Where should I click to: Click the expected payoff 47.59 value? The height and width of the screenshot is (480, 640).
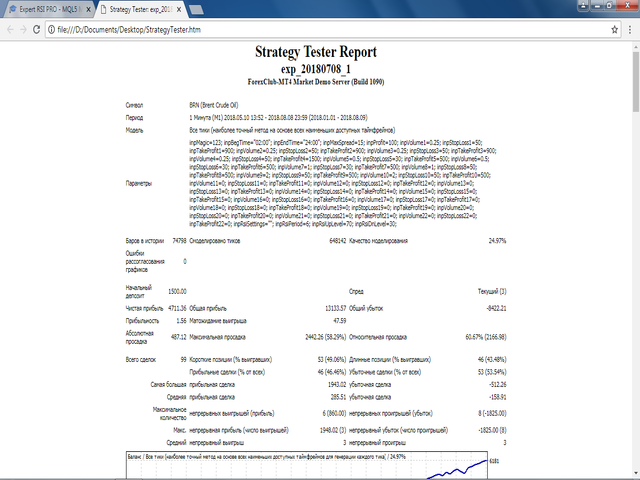pyautogui.click(x=340, y=321)
